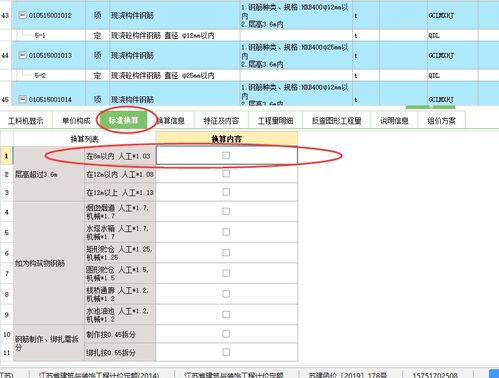
Task: Collapse item 010515001013 in the list
Action: [x=22, y=55]
